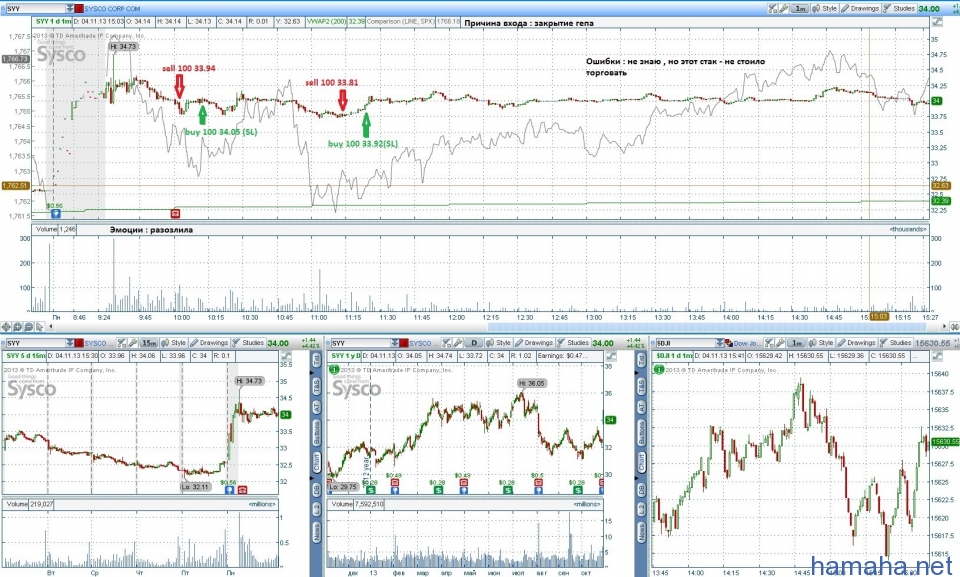
Task: Click the Buttons side tab left of the daily chart
Action: 317,432
